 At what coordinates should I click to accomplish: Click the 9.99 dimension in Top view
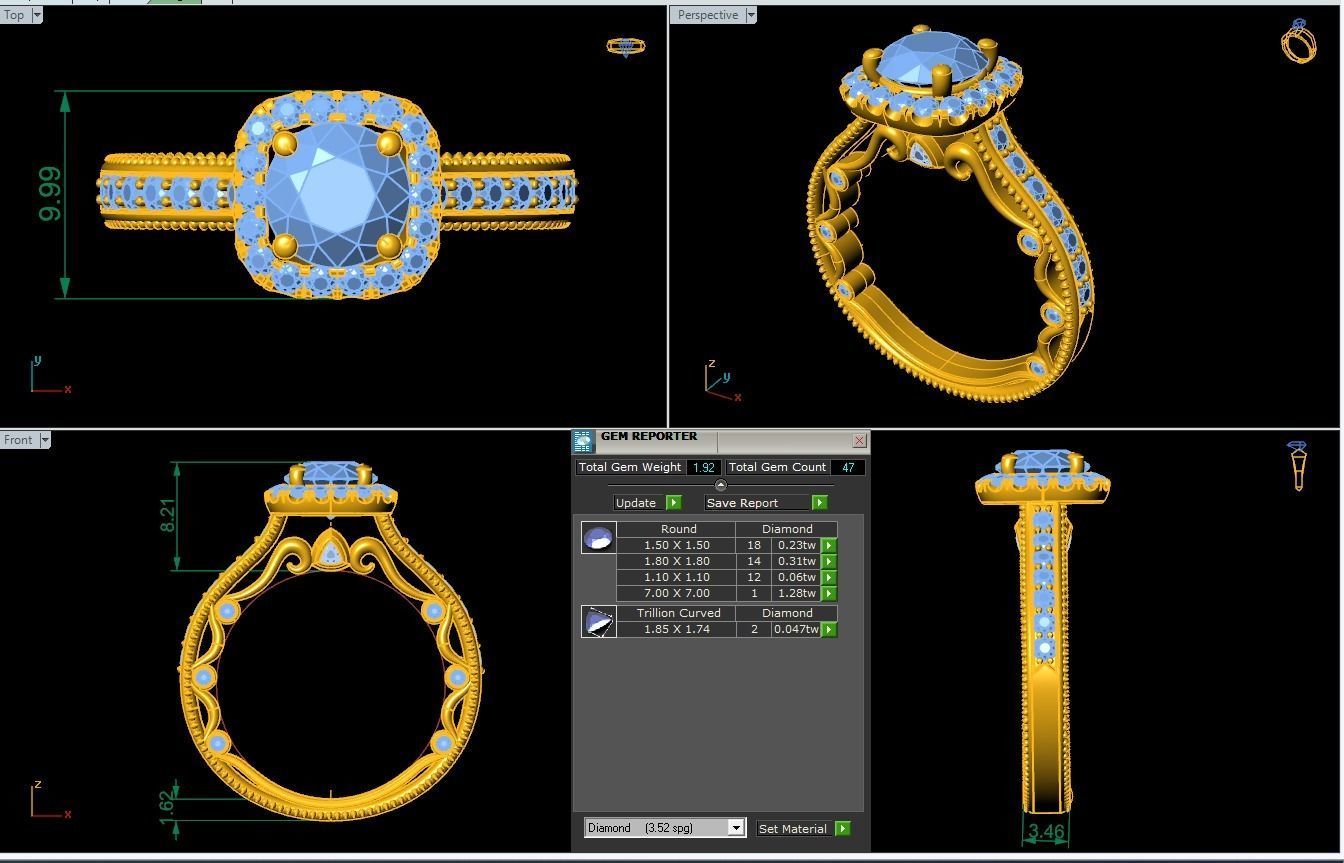coord(49,194)
